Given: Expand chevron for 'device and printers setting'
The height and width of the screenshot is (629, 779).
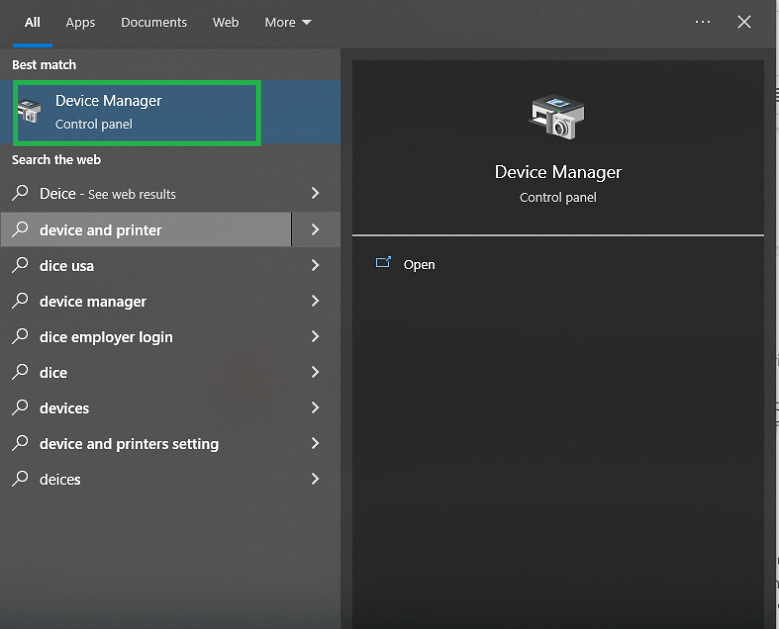Looking at the screenshot, I should pyautogui.click(x=315, y=444).
